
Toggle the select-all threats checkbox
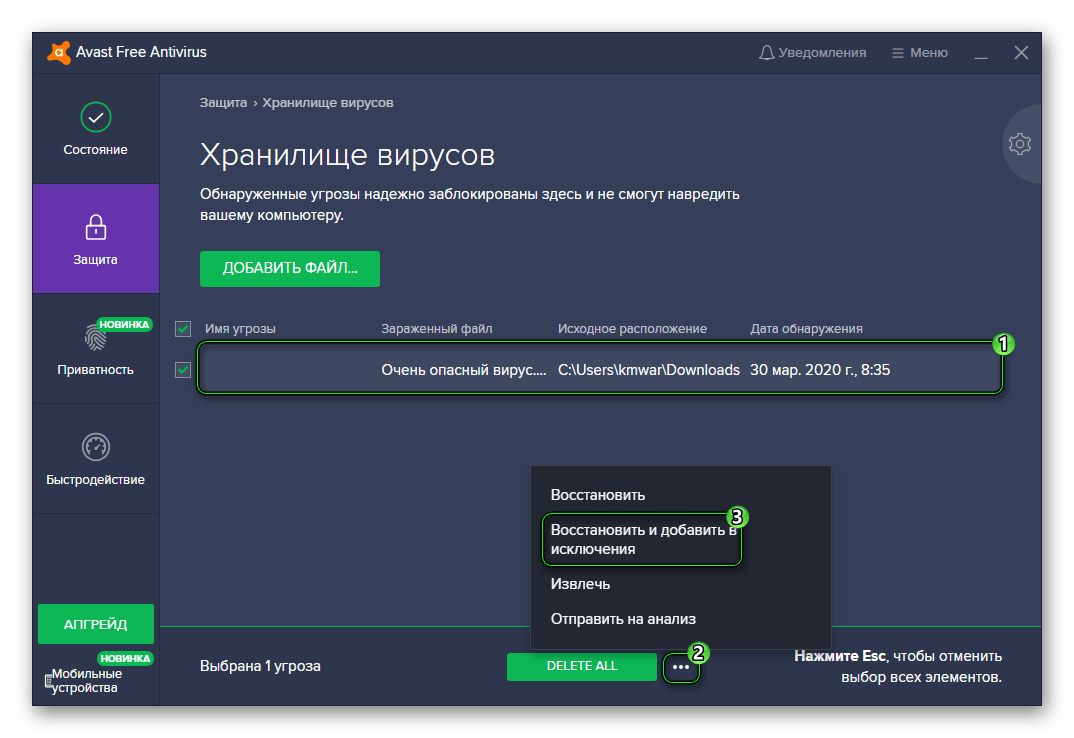(183, 328)
